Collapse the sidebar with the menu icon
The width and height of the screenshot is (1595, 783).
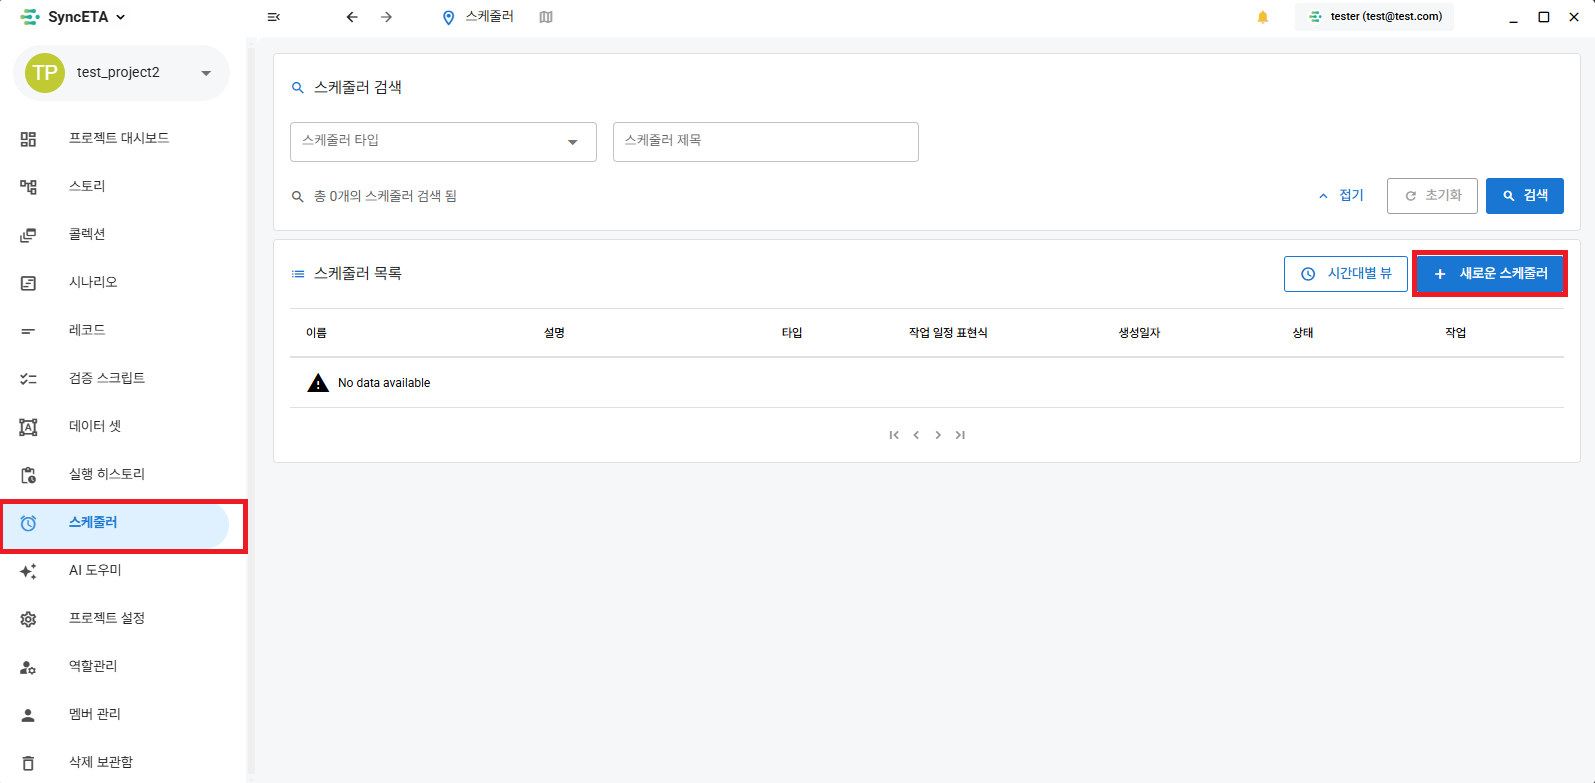274,17
